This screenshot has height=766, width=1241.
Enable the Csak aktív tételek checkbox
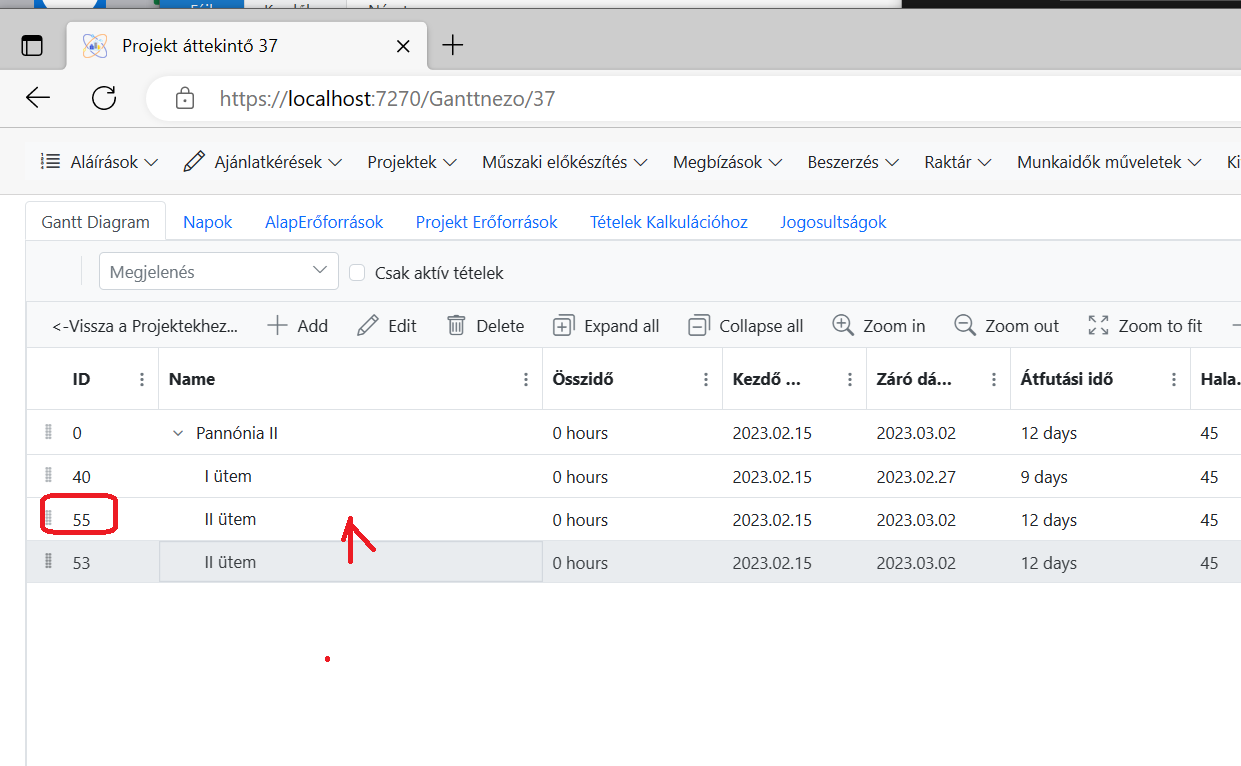356,272
